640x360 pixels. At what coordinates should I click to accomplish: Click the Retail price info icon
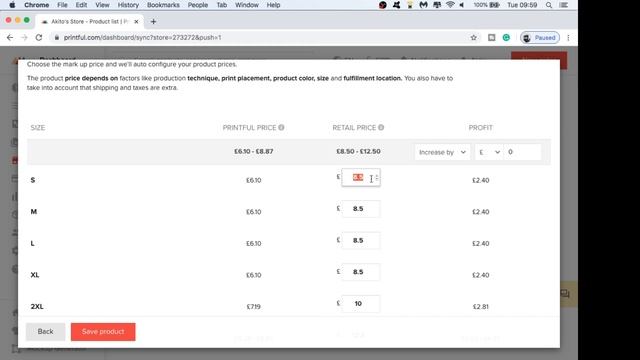click(381, 127)
